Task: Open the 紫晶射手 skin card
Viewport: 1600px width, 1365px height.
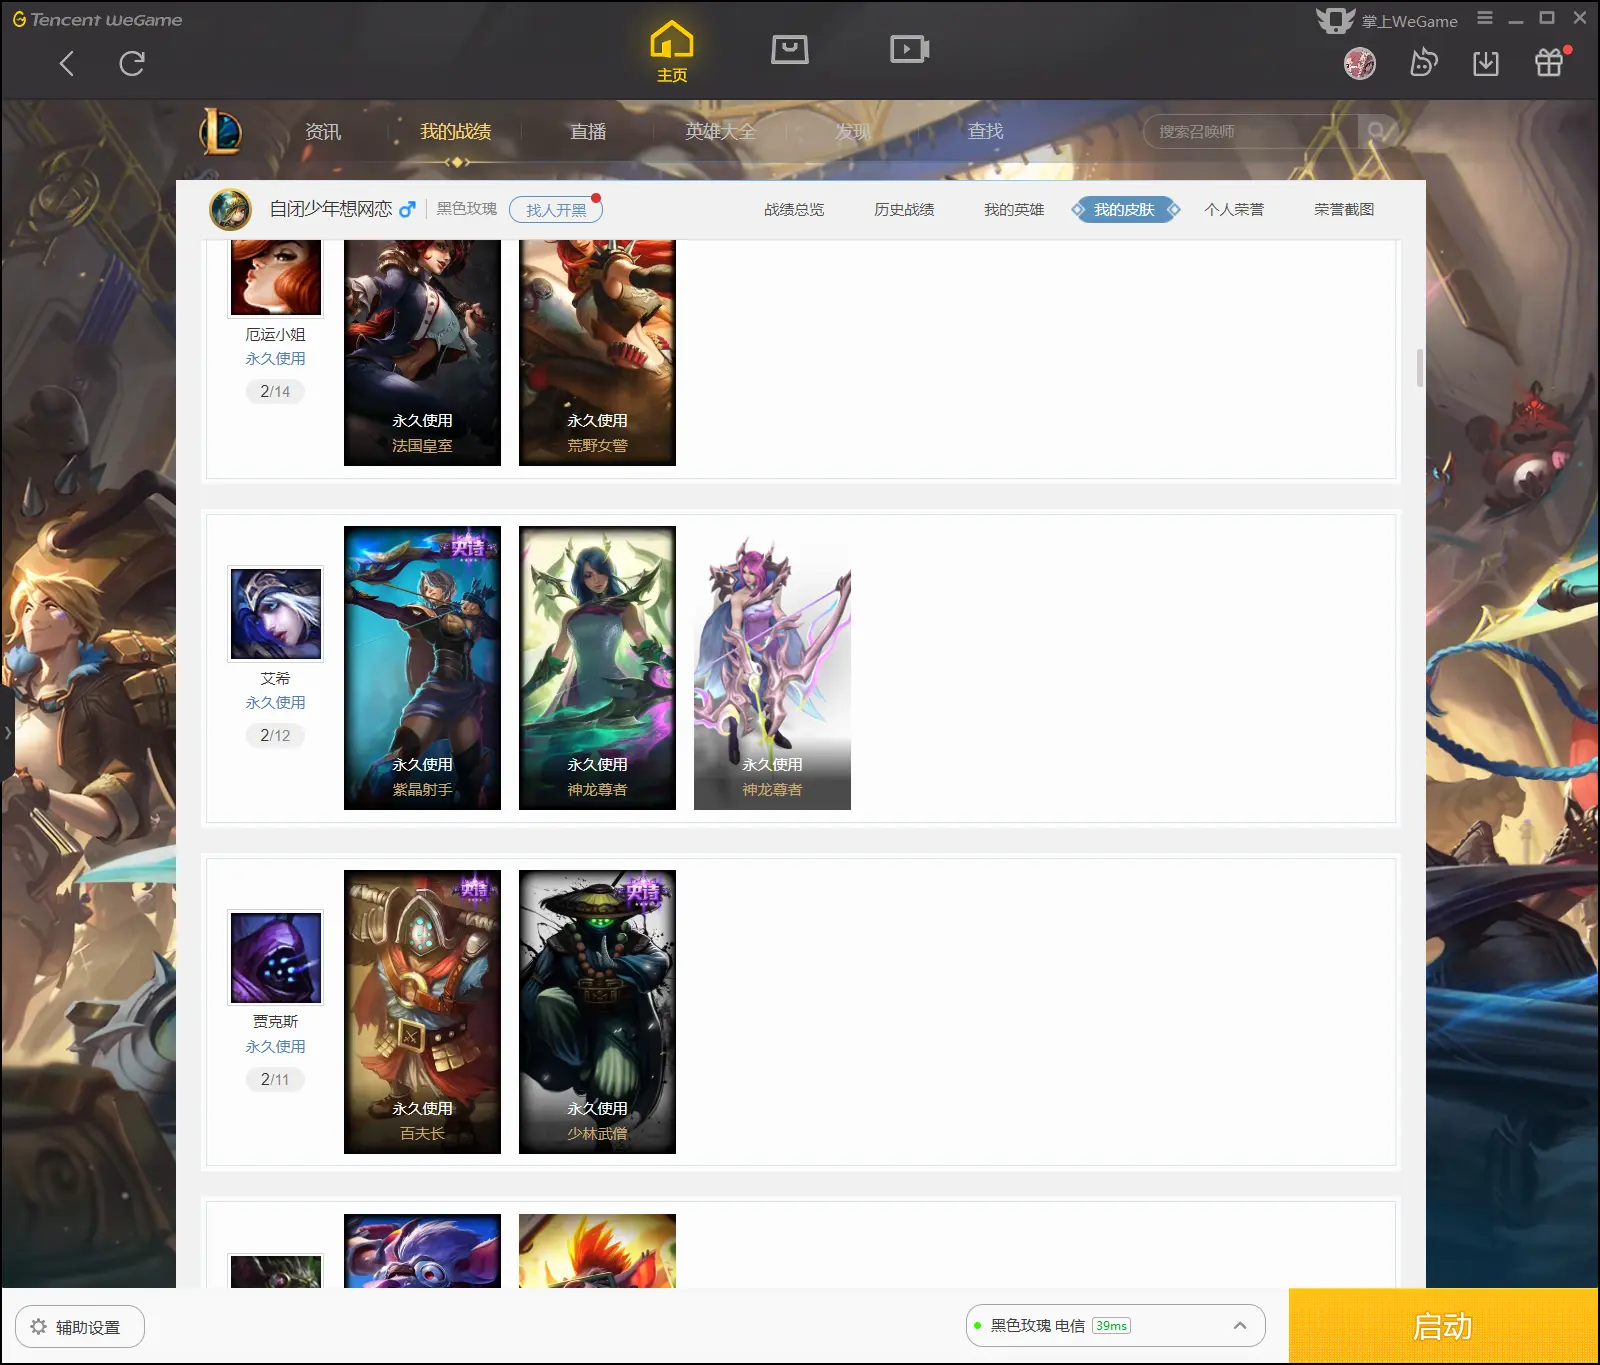Action: pos(422,668)
